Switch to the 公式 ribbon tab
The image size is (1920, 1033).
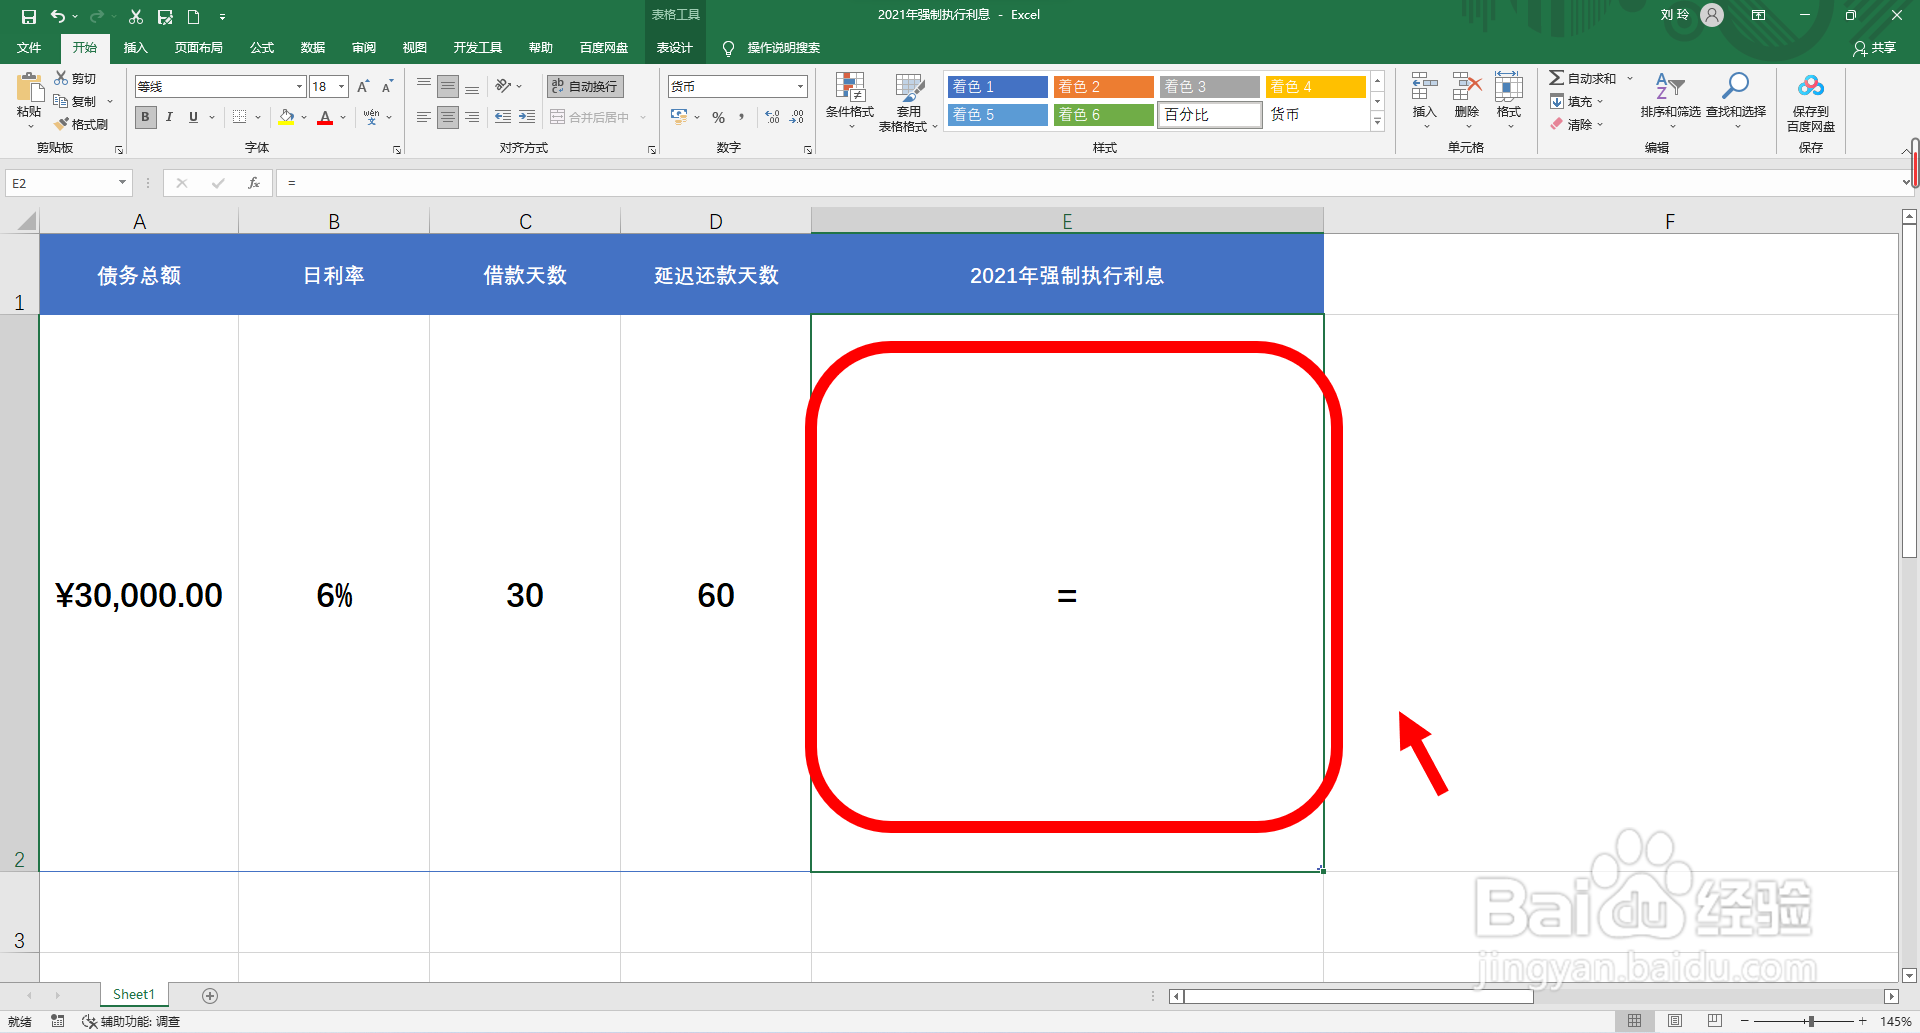(262, 47)
